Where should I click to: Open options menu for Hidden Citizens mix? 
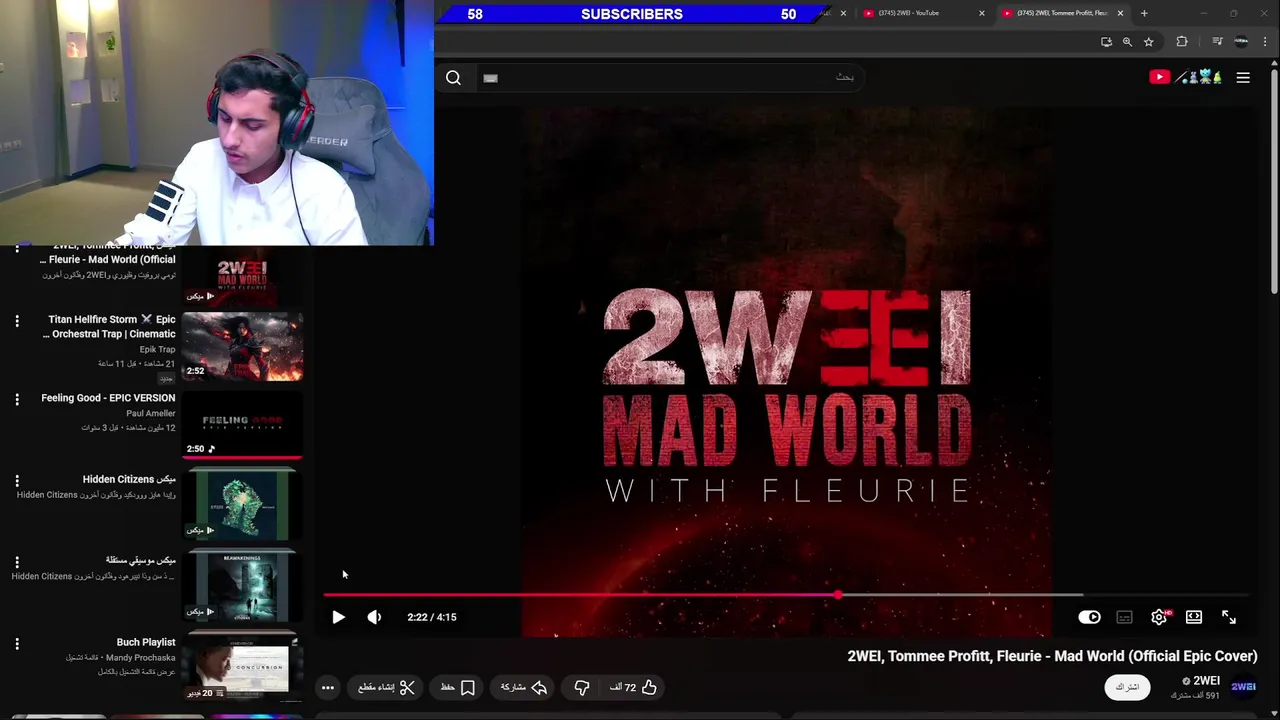[x=16, y=481]
